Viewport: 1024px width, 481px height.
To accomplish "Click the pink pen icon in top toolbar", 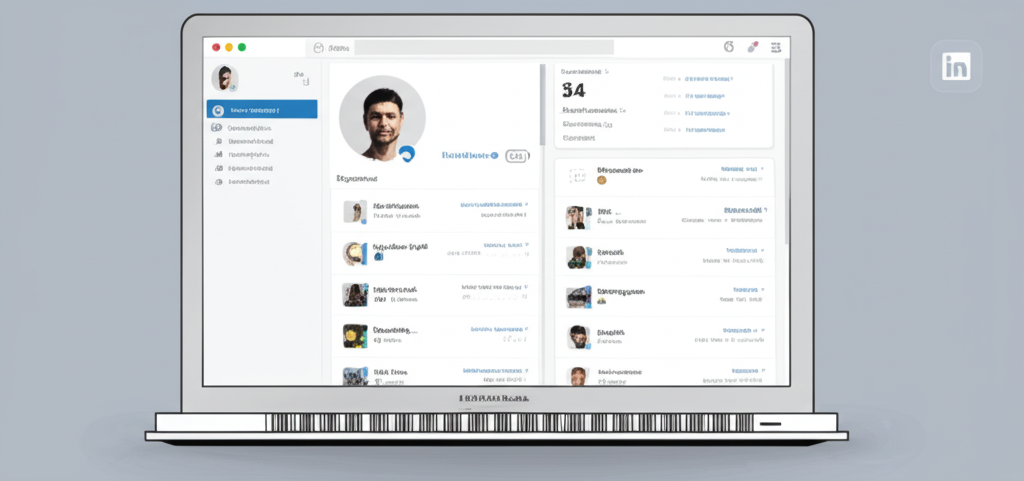I will 752,47.
